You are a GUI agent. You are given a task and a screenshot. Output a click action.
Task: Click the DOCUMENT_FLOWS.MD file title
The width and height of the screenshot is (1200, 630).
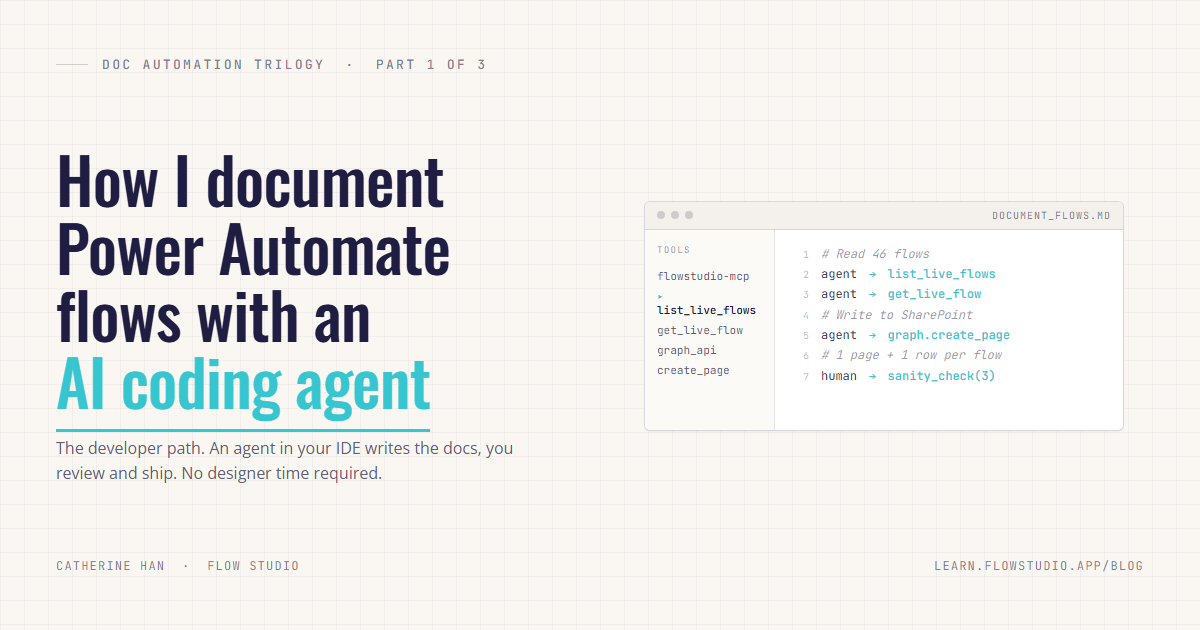tap(1051, 216)
